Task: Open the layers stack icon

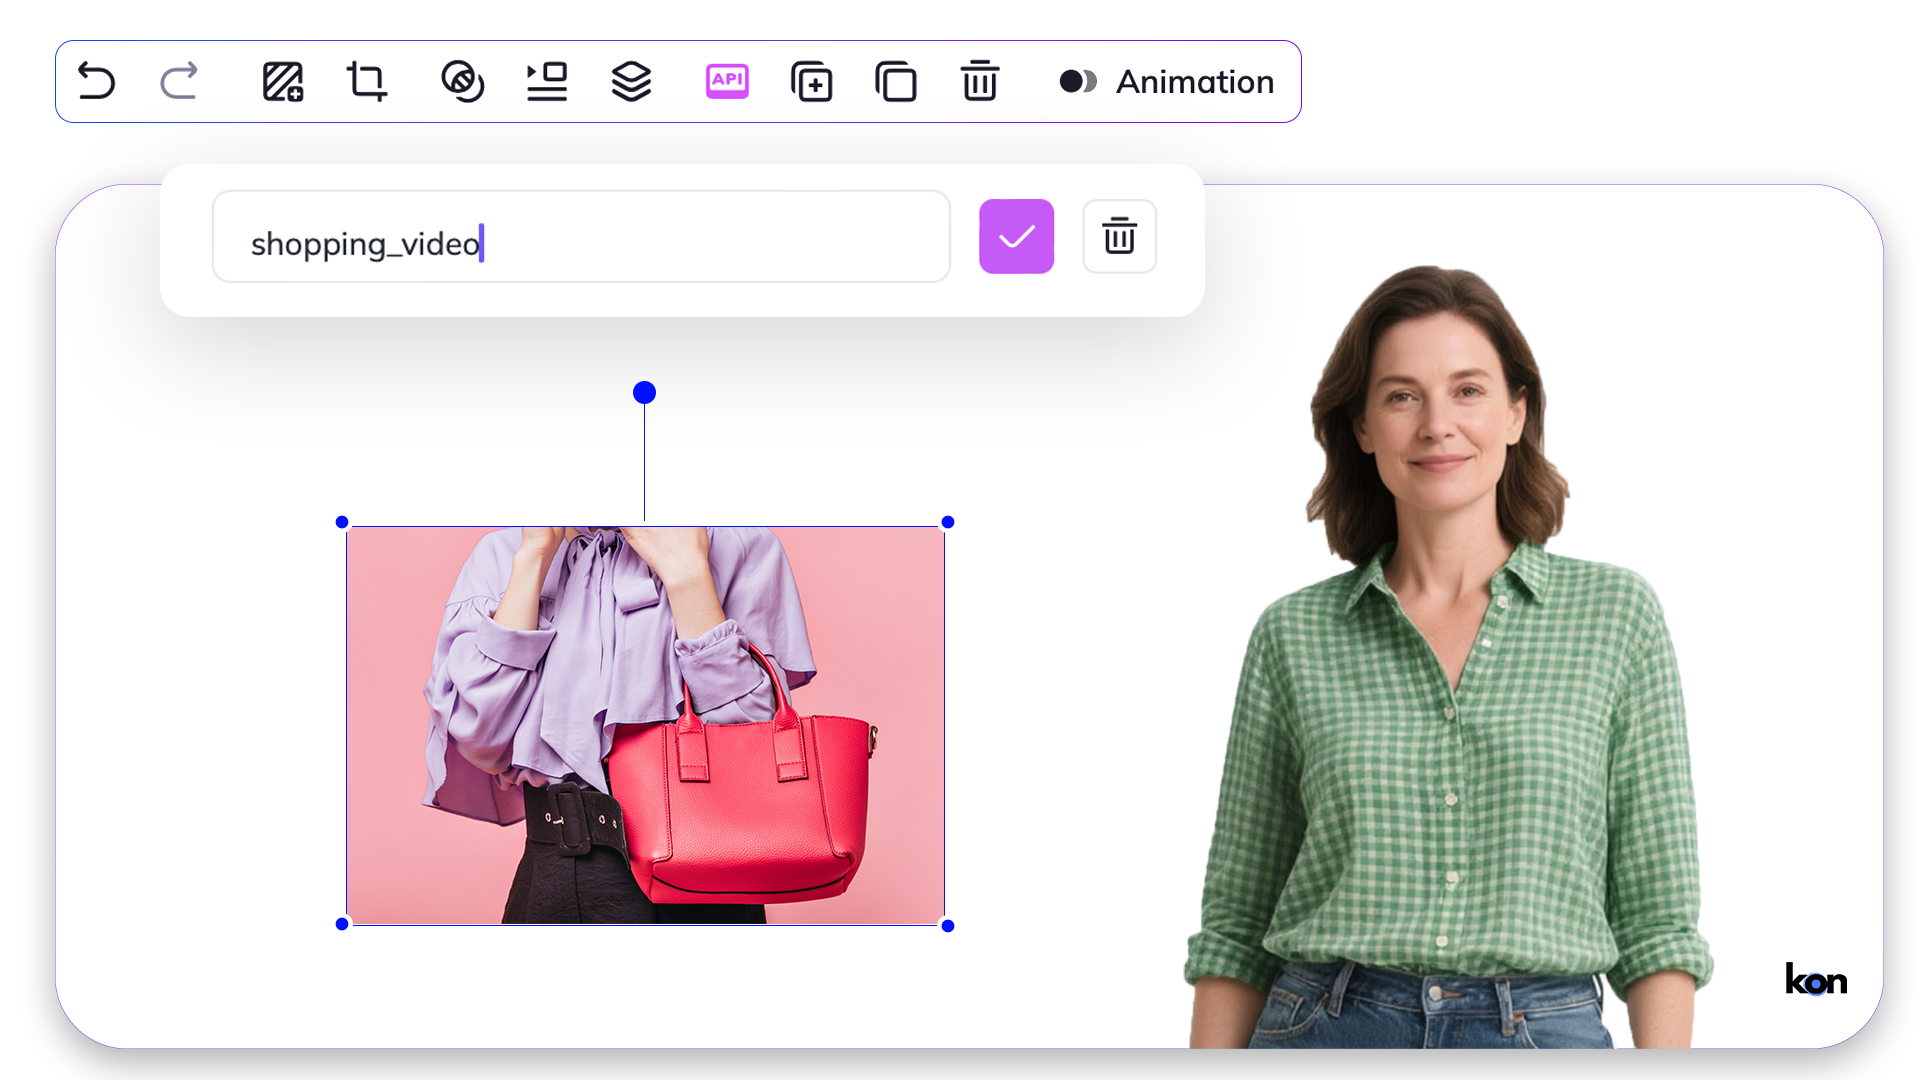Action: (631, 81)
